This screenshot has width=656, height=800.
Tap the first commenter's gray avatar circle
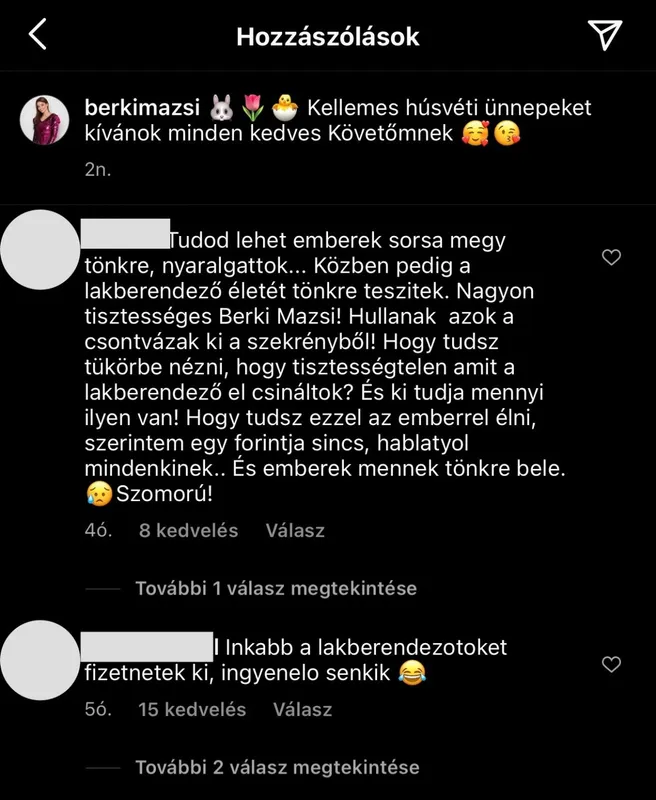40,249
